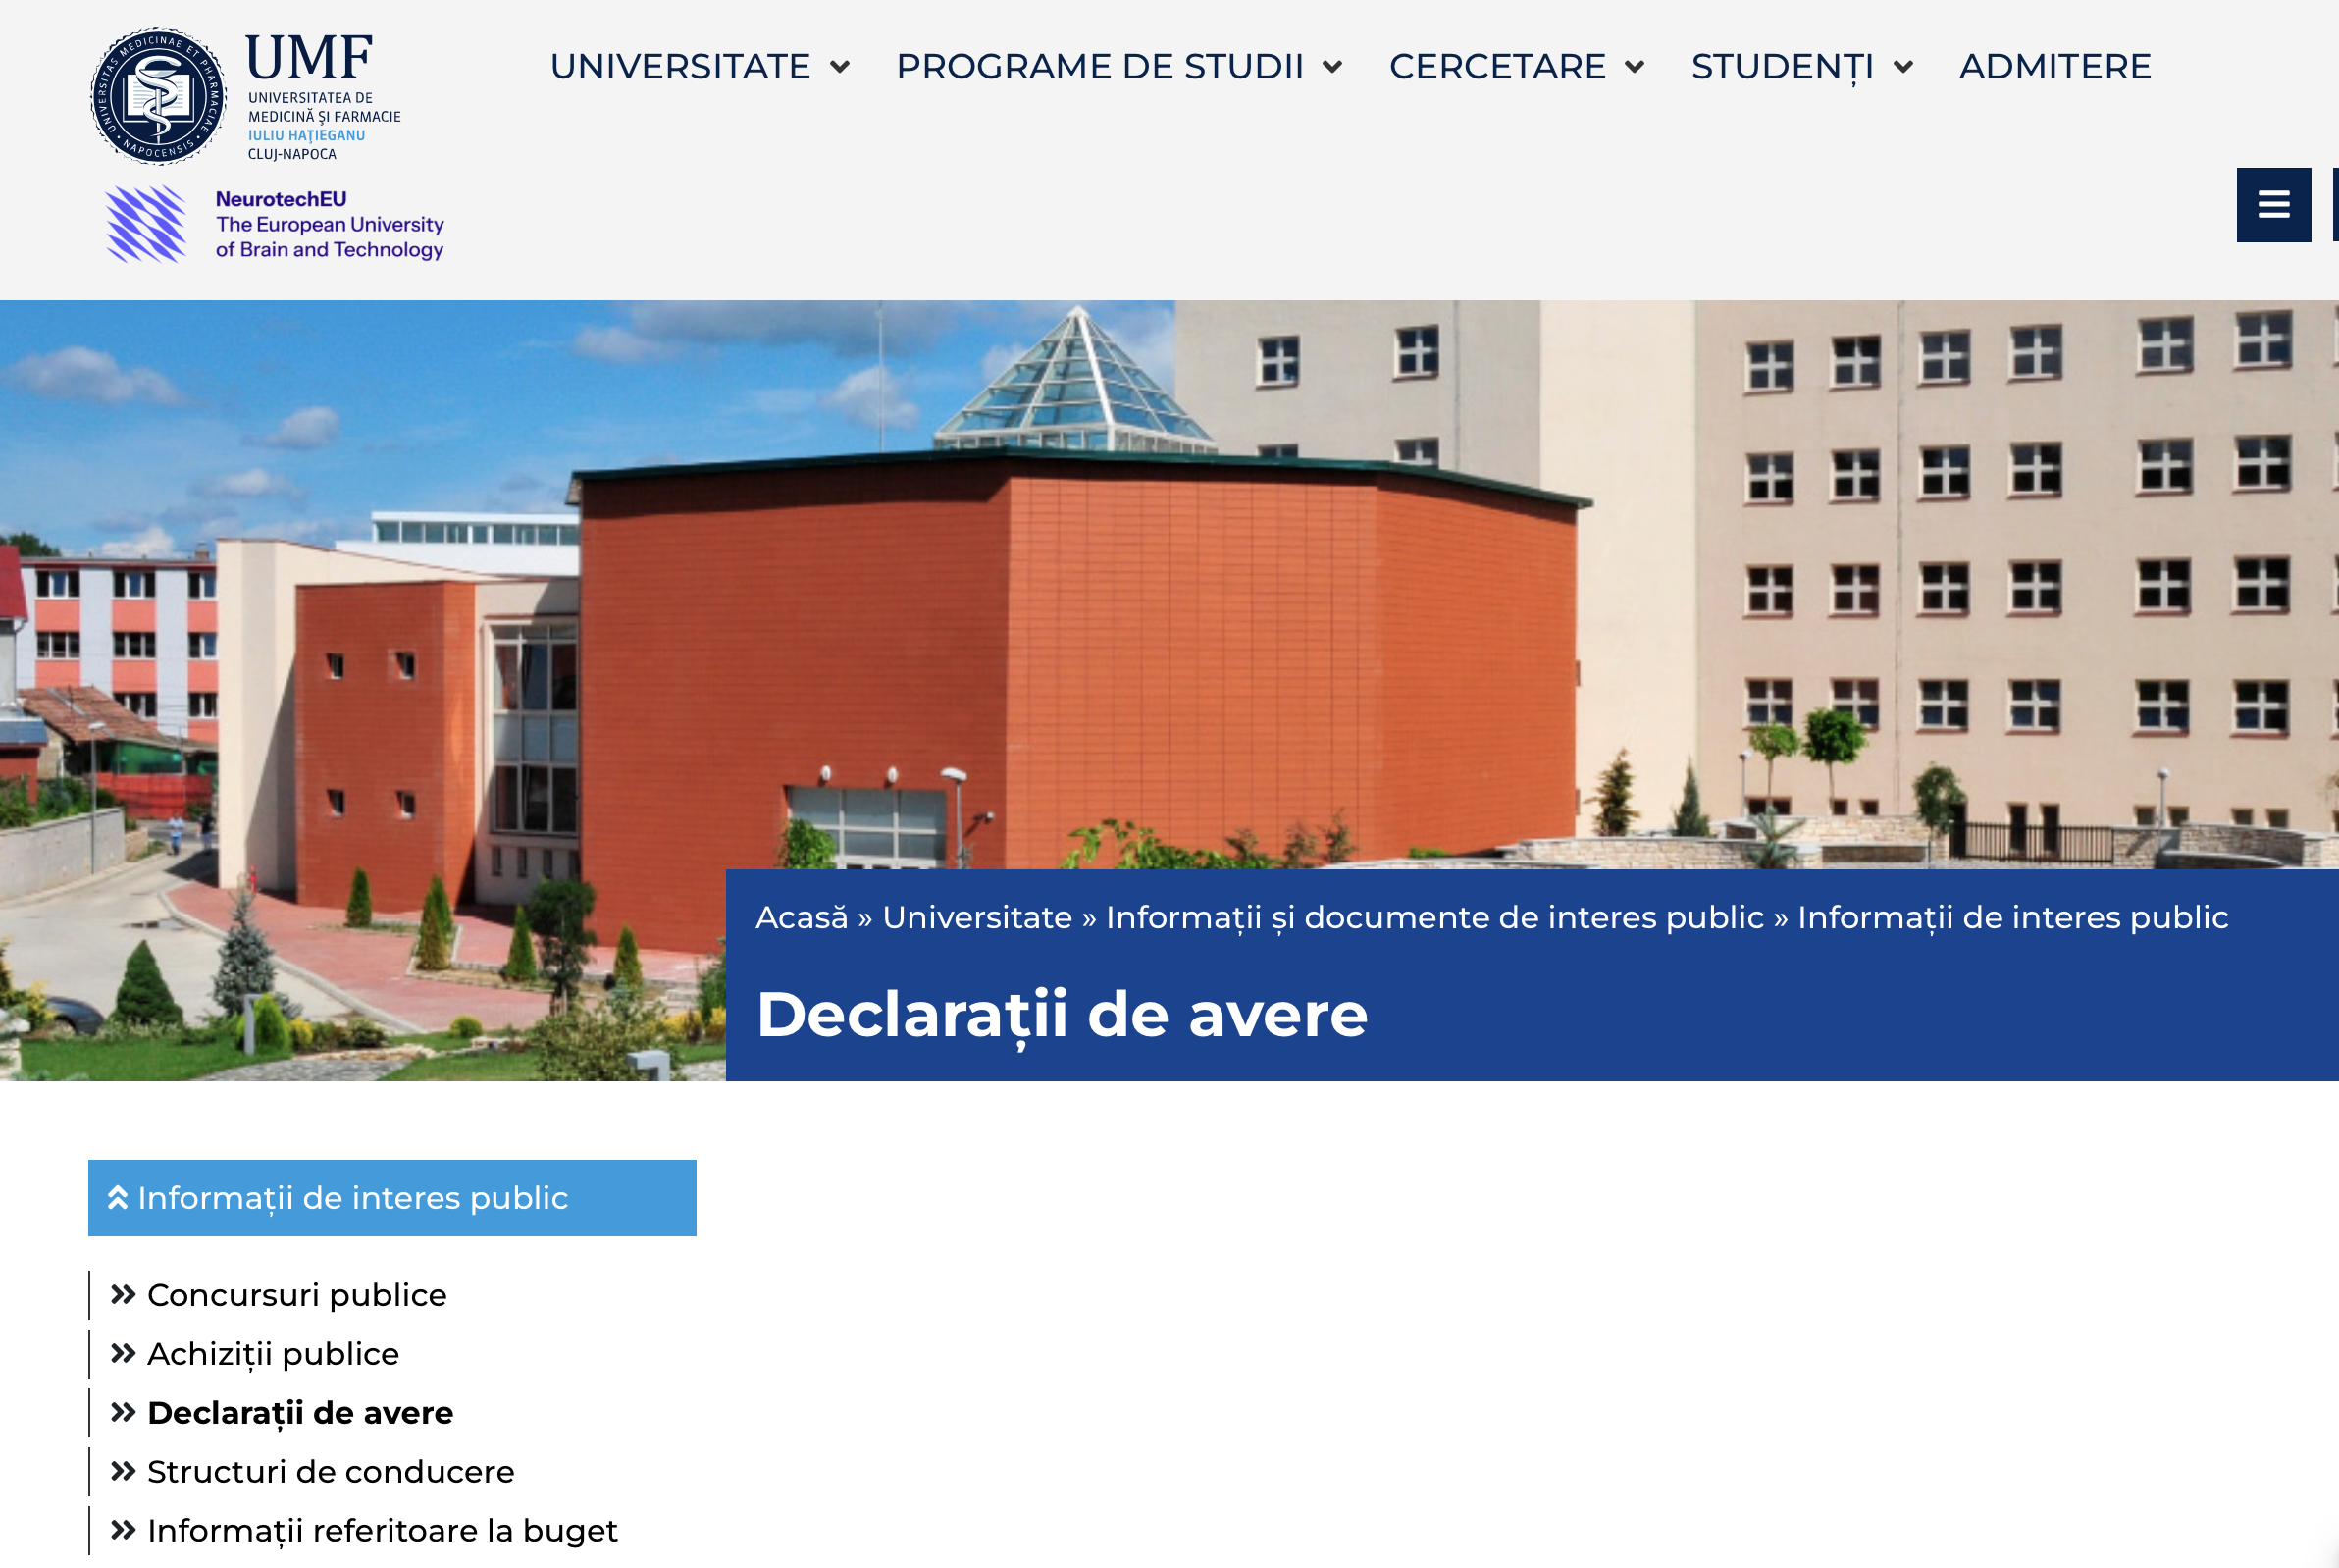This screenshot has width=2339, height=1568.
Task: Click double-chevron icon beside Structuri de conducere
Action: tap(123, 1471)
